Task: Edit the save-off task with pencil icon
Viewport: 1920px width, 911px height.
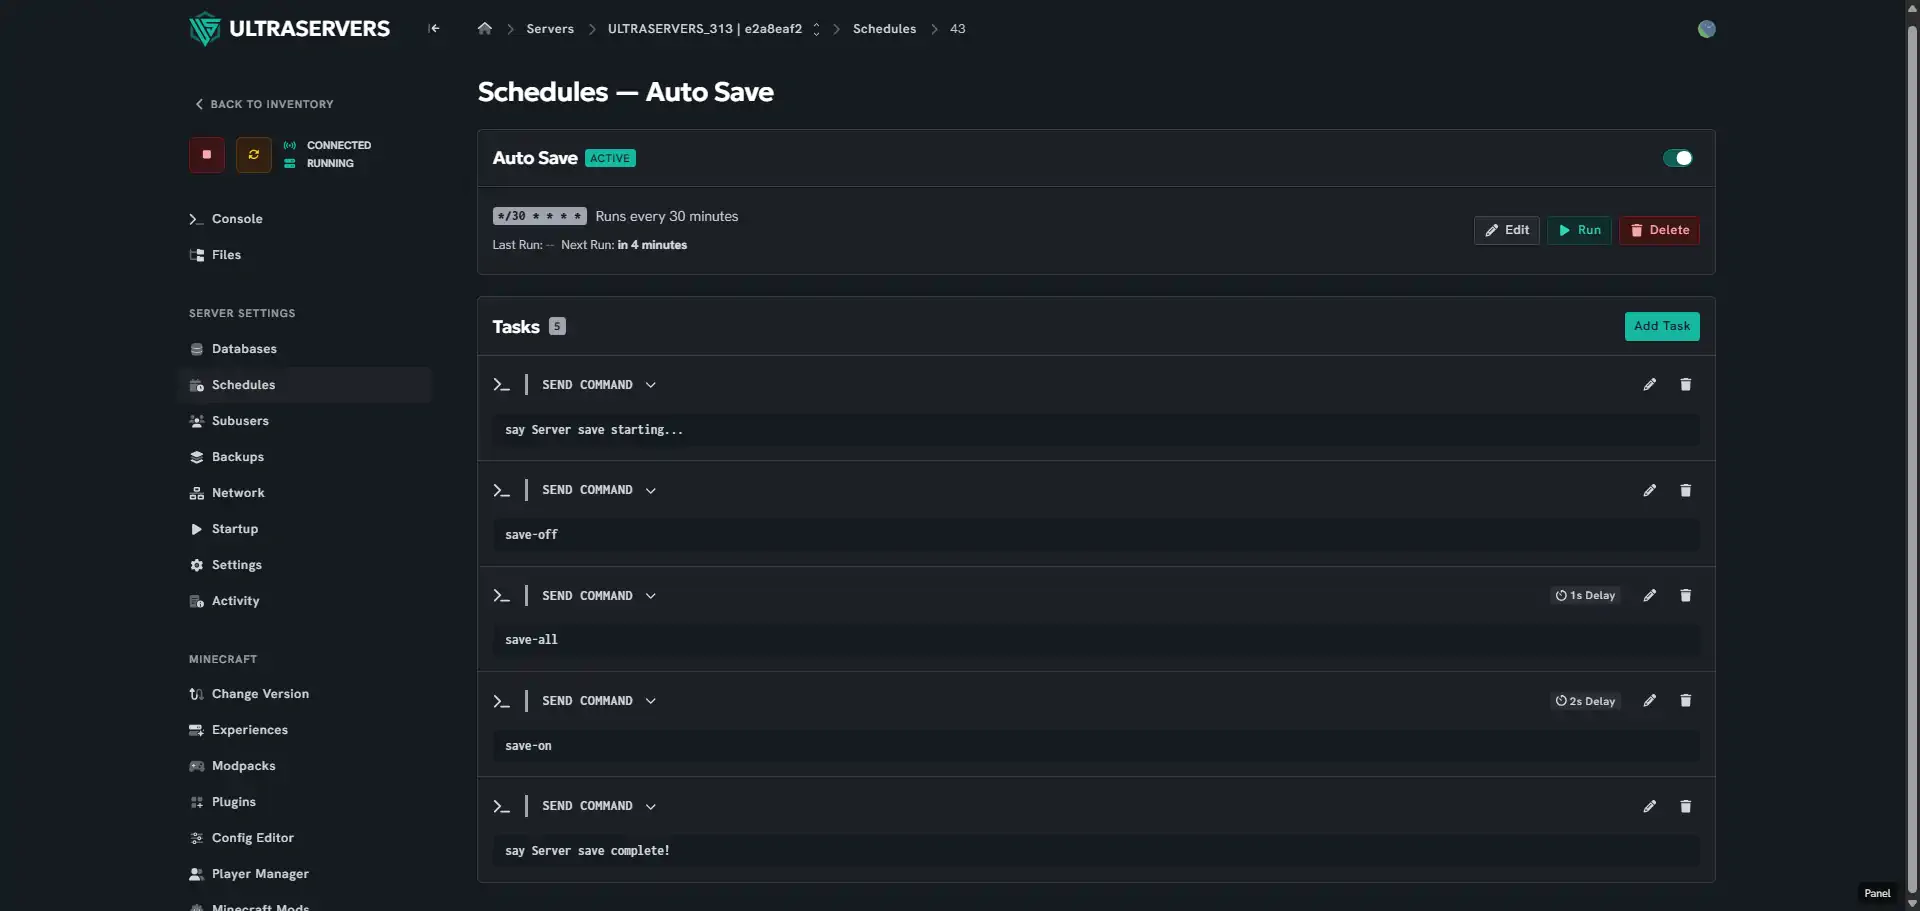Action: [x=1650, y=490]
